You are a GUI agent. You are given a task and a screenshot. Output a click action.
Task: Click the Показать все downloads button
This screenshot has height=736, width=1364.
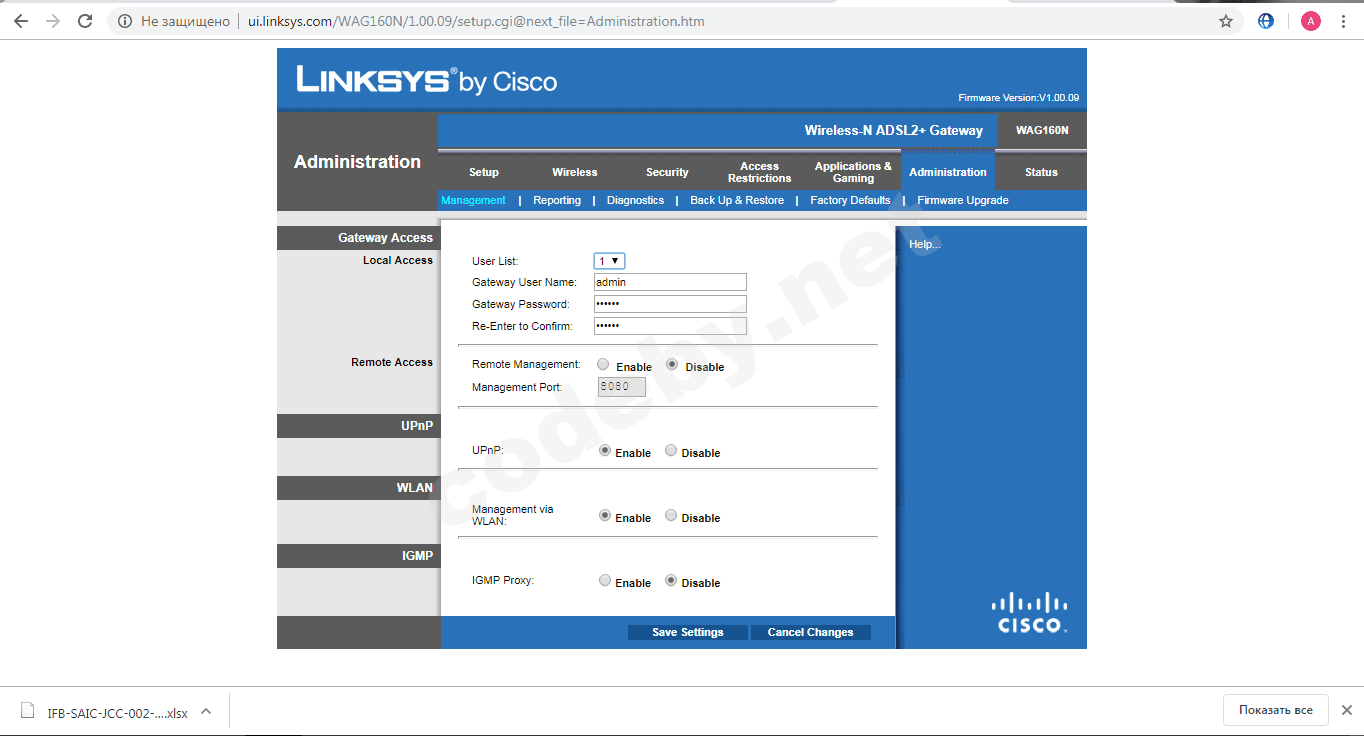pyautogui.click(x=1276, y=710)
